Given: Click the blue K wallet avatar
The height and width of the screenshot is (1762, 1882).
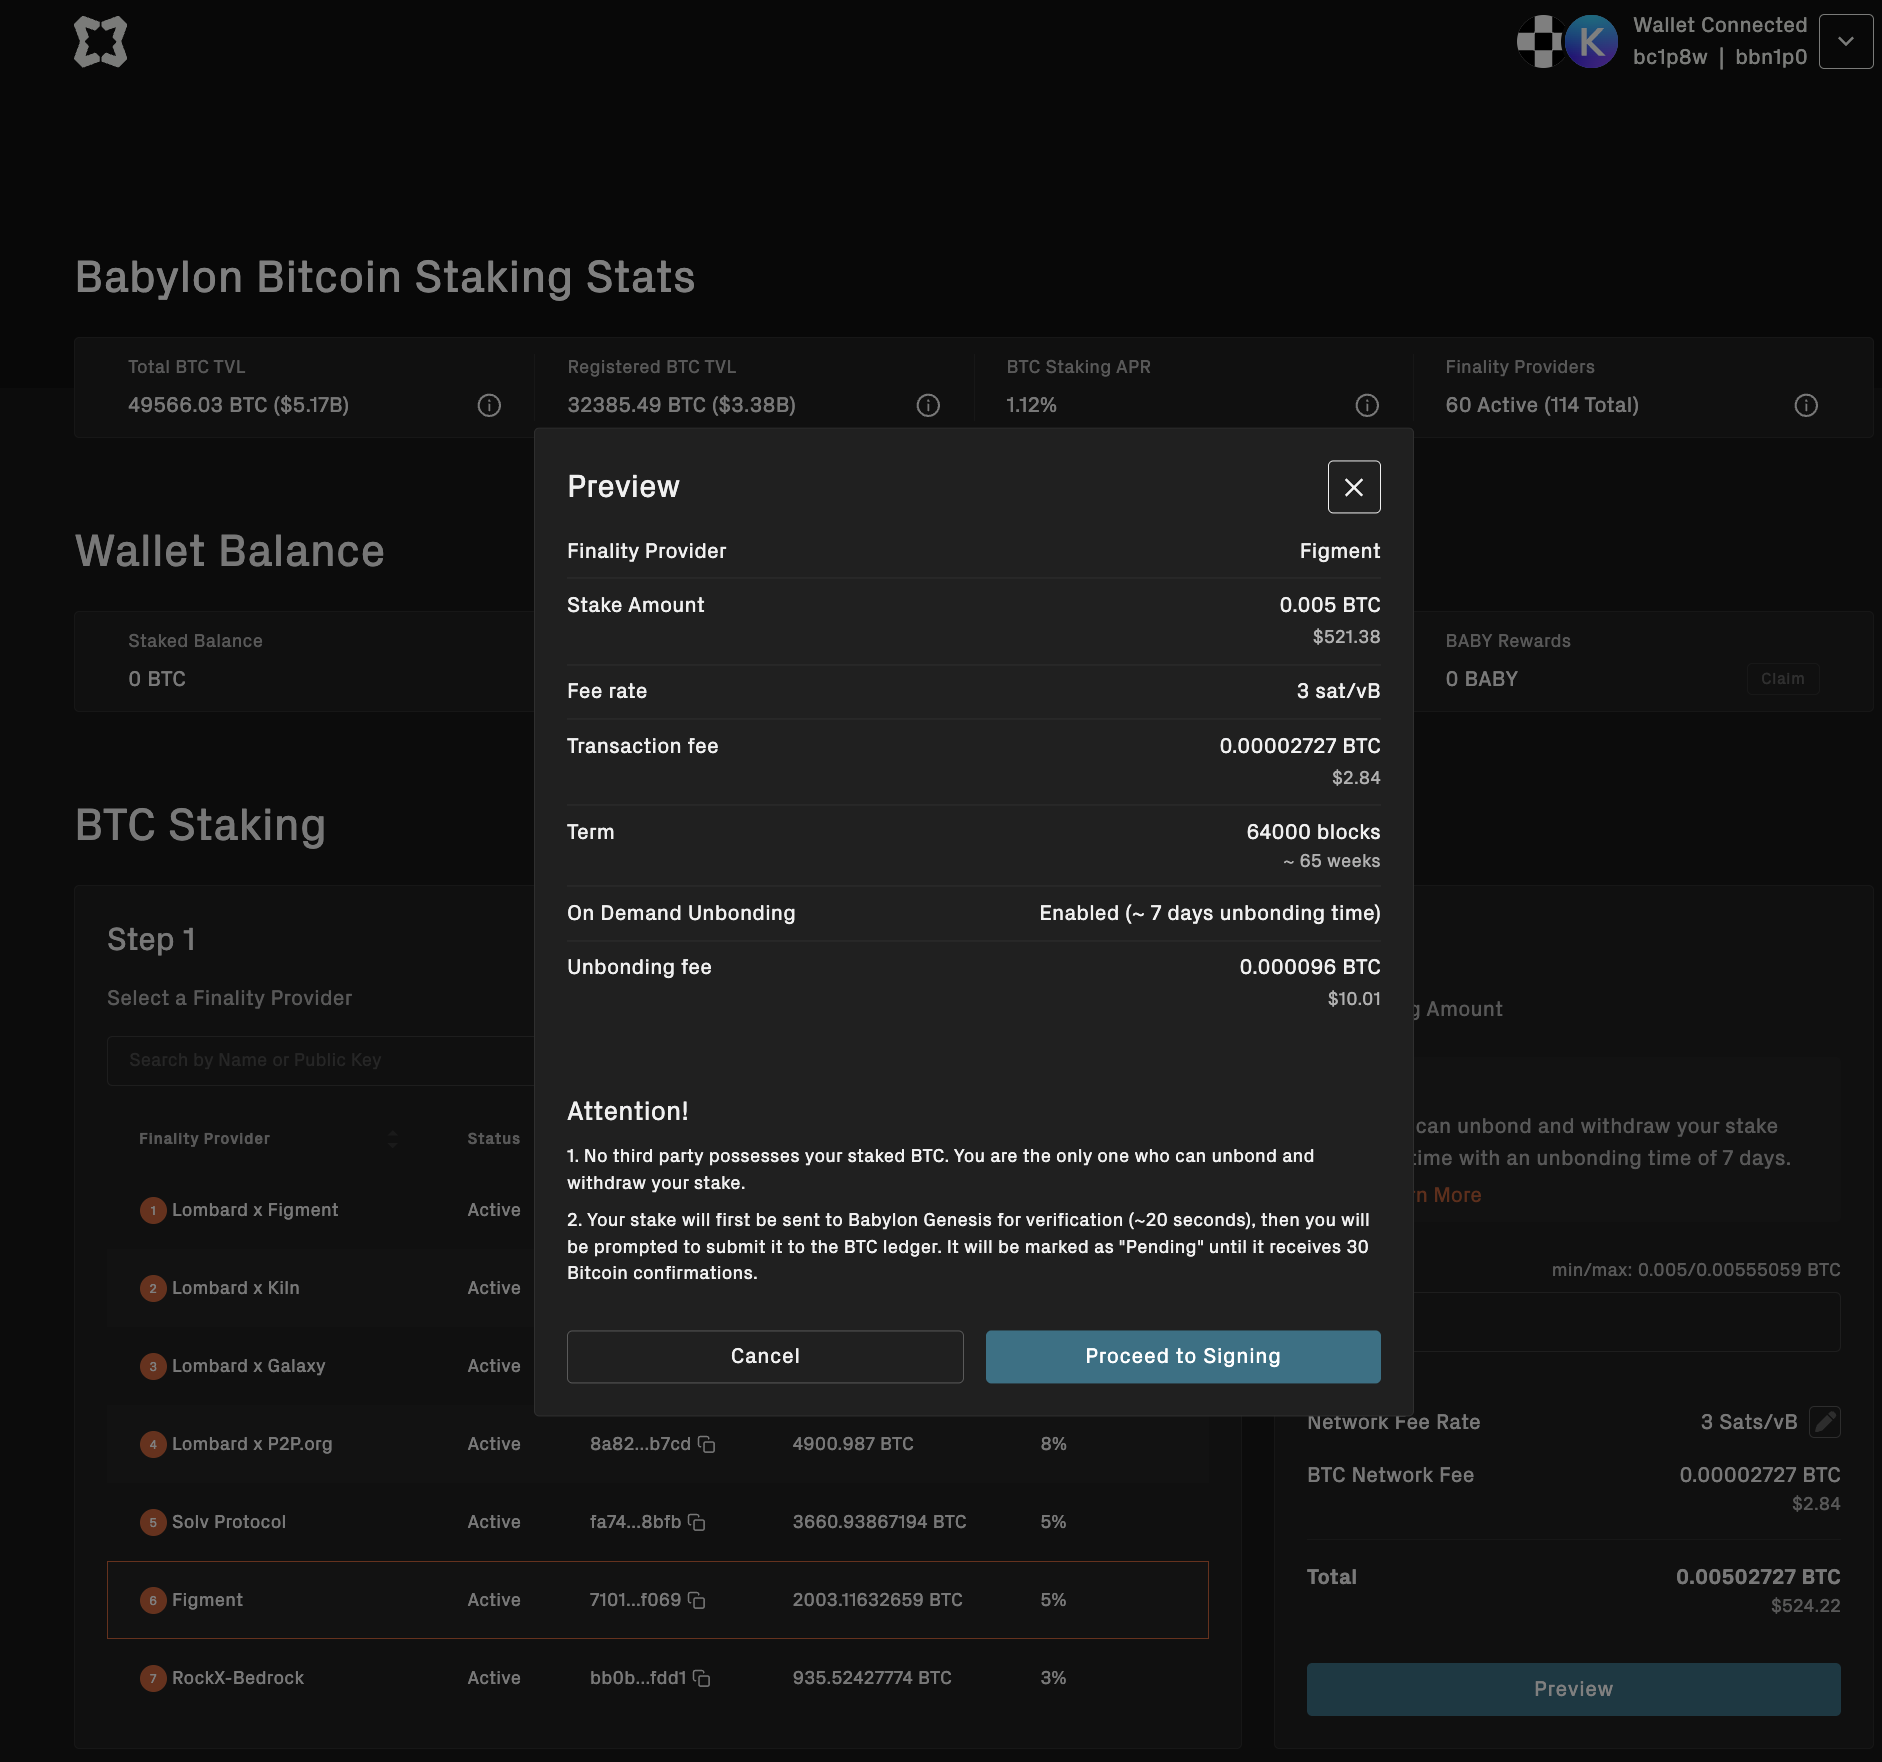Looking at the screenshot, I should click(1591, 42).
